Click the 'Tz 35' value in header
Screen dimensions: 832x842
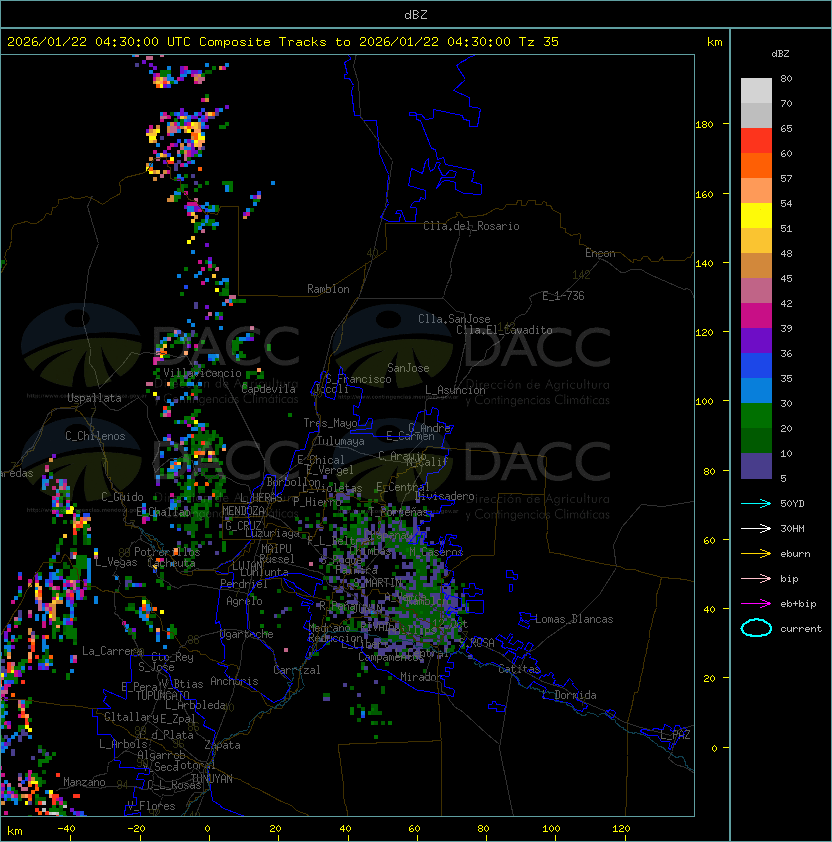539,42
